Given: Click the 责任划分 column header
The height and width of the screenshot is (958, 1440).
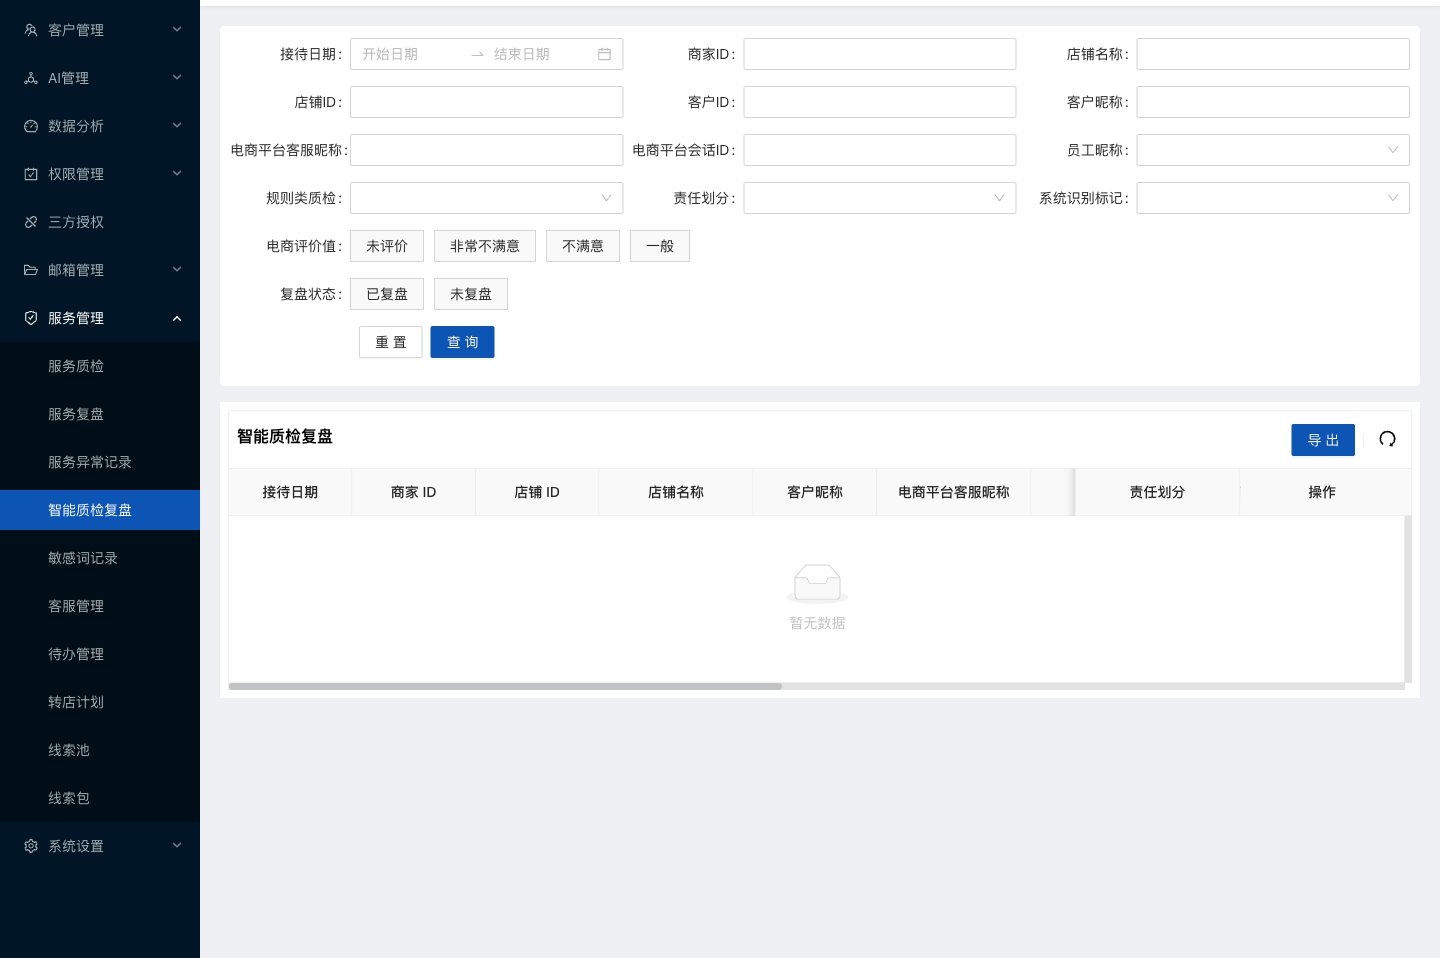Looking at the screenshot, I should pyautogui.click(x=1157, y=492).
